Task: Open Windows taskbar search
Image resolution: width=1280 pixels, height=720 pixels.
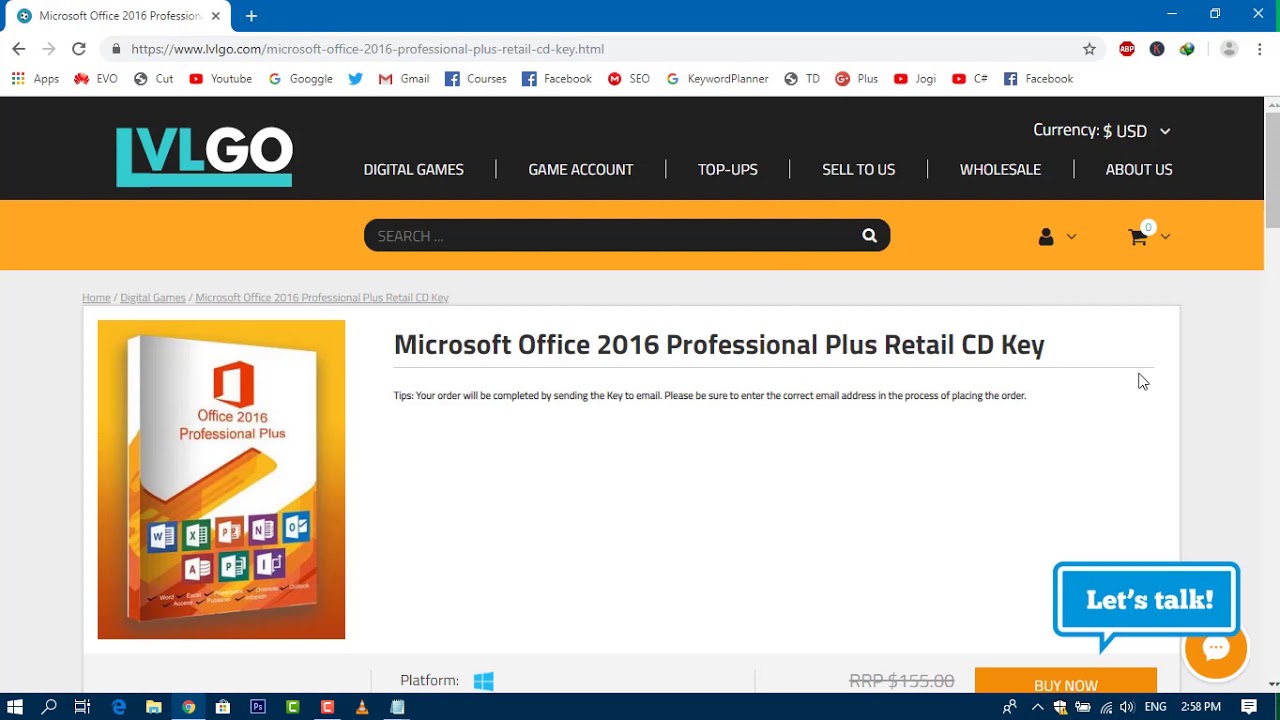Action: point(49,707)
